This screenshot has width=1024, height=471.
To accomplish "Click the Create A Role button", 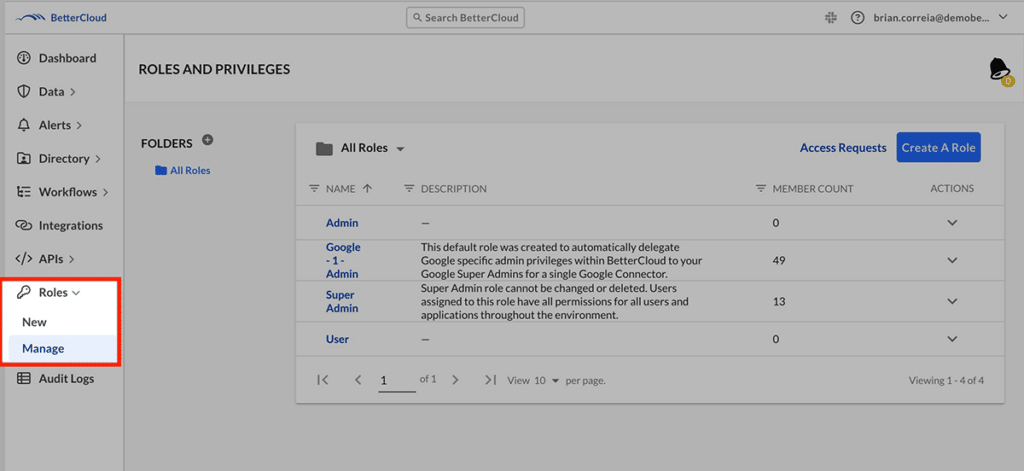I will click(938, 148).
